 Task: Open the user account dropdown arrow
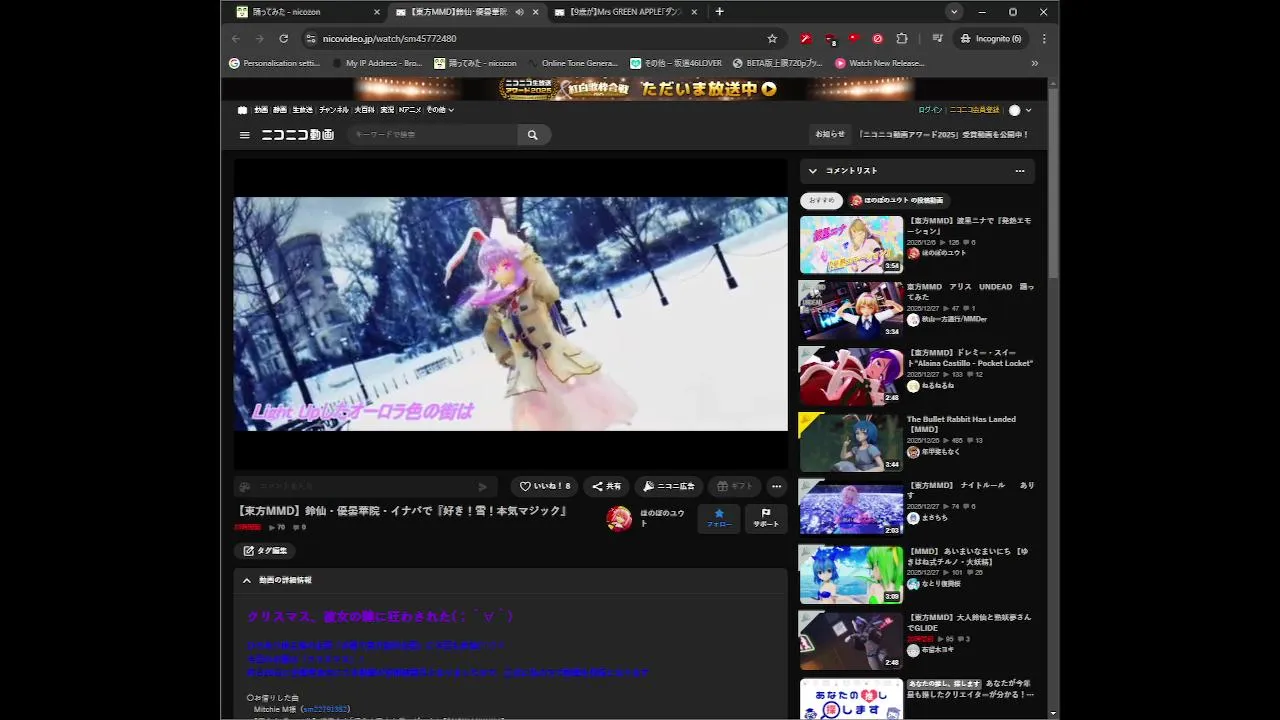[x=1028, y=110]
